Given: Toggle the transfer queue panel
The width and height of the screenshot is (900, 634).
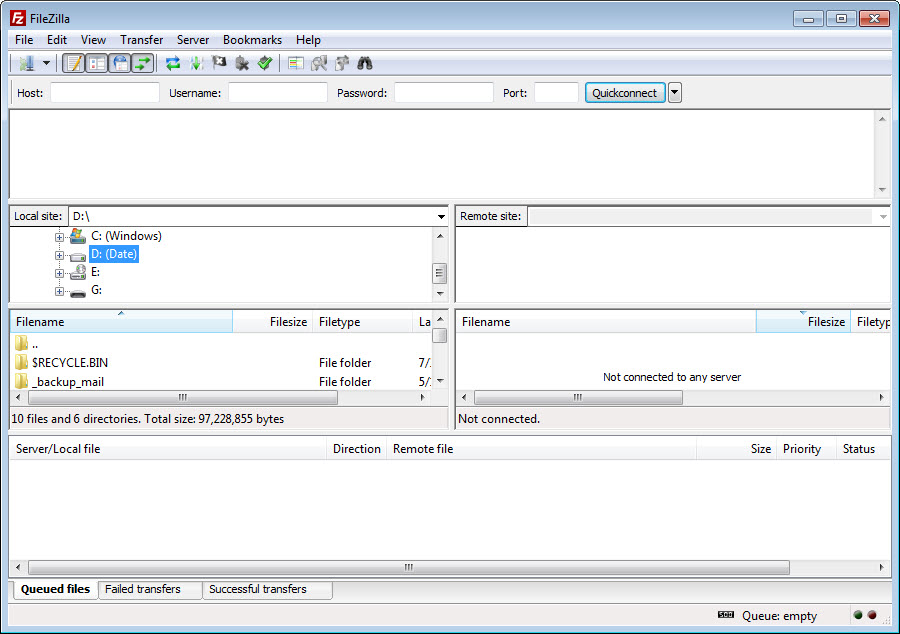Looking at the screenshot, I should tap(143, 62).
